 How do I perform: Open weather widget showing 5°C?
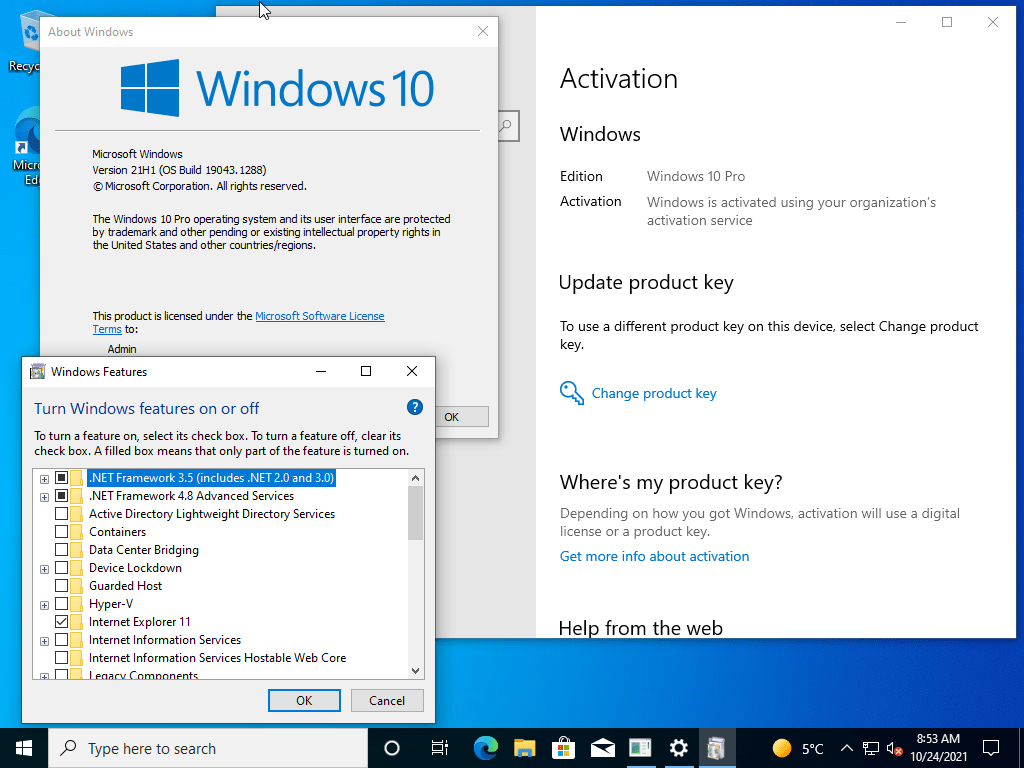click(797, 748)
